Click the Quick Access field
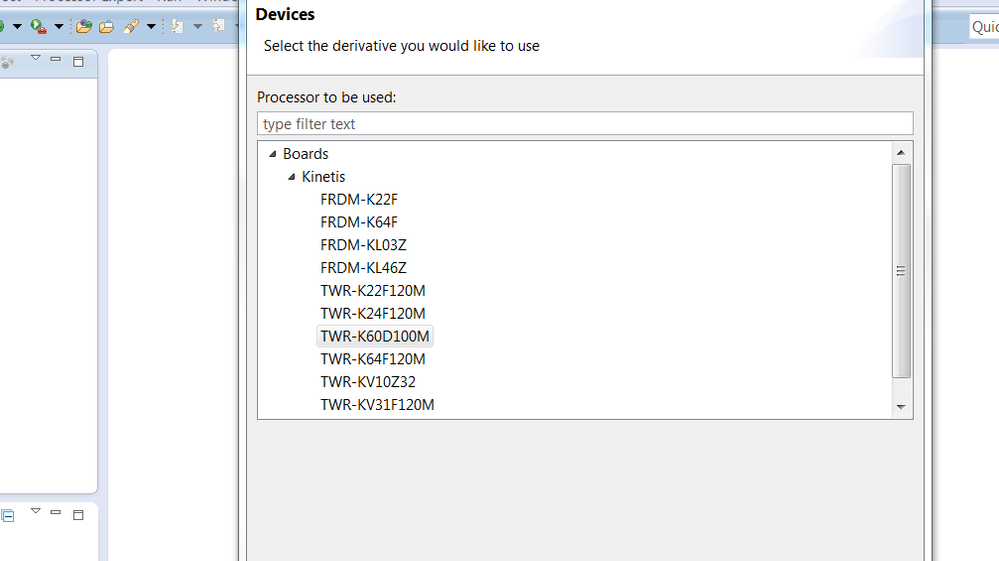The image size is (999, 561). coord(984,27)
